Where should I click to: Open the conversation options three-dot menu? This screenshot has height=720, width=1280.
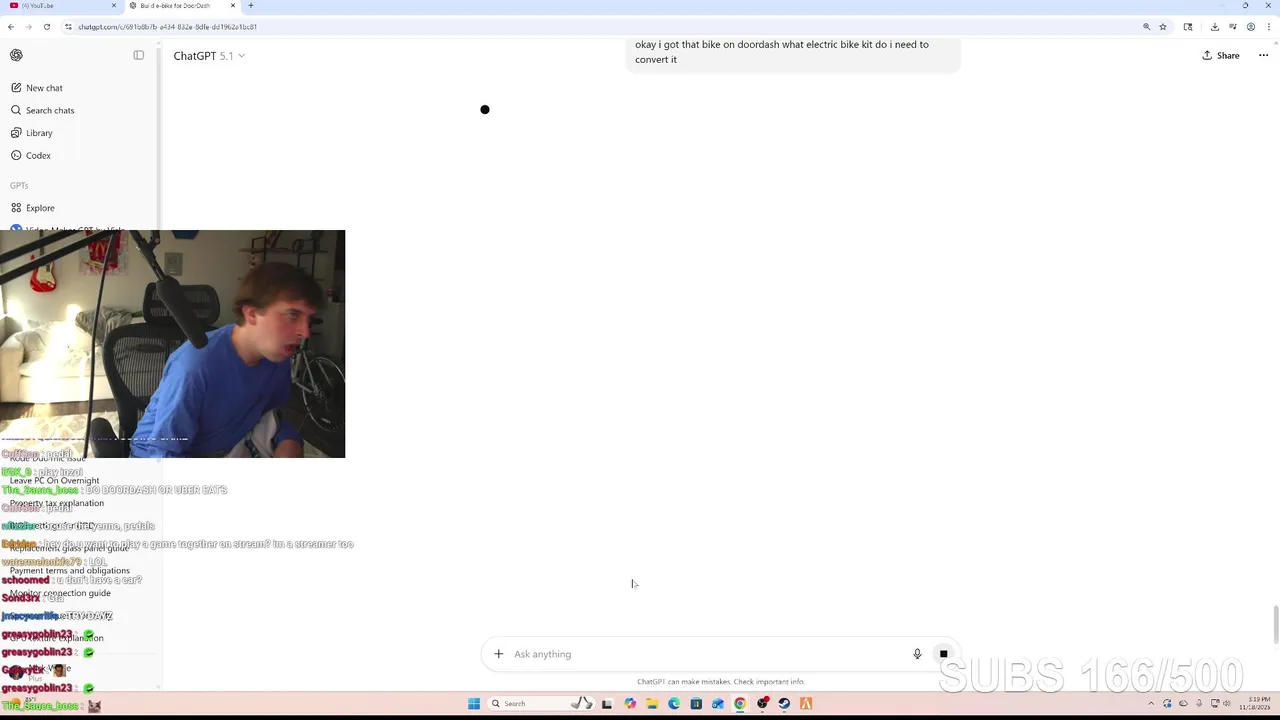tap(1263, 56)
